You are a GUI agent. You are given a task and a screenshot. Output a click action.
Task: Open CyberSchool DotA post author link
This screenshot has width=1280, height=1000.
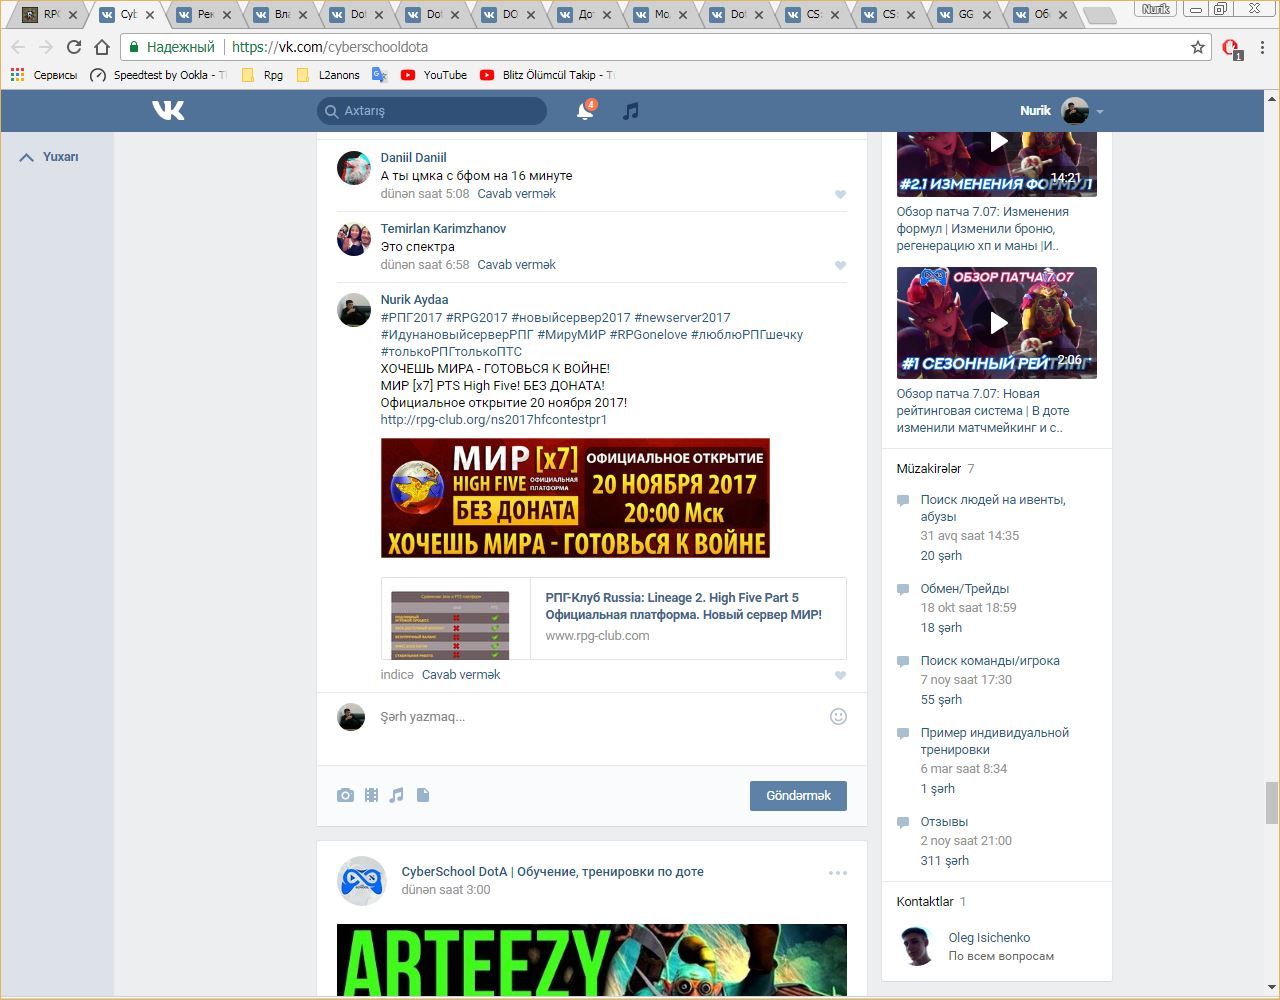click(552, 872)
